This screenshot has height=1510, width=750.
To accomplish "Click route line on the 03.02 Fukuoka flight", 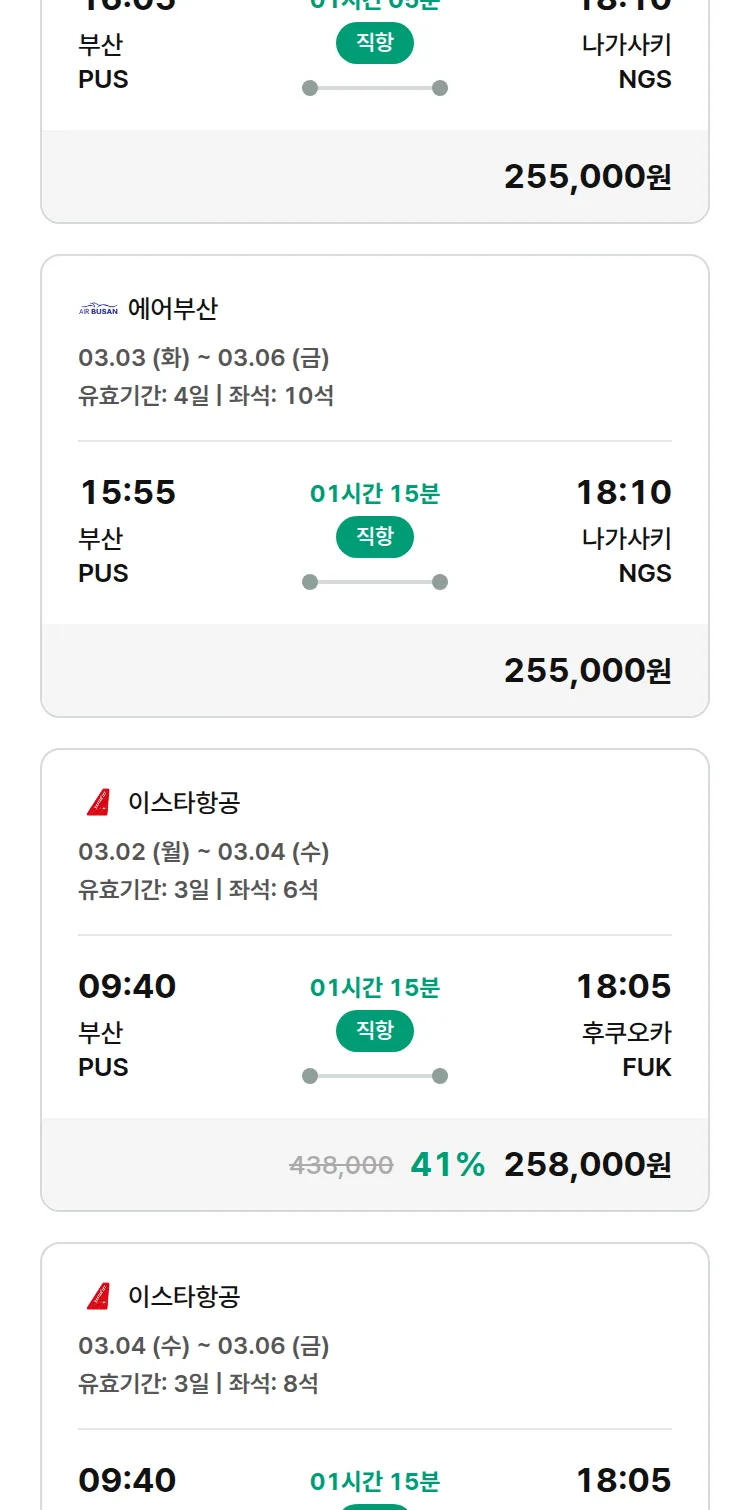I will [375, 1076].
